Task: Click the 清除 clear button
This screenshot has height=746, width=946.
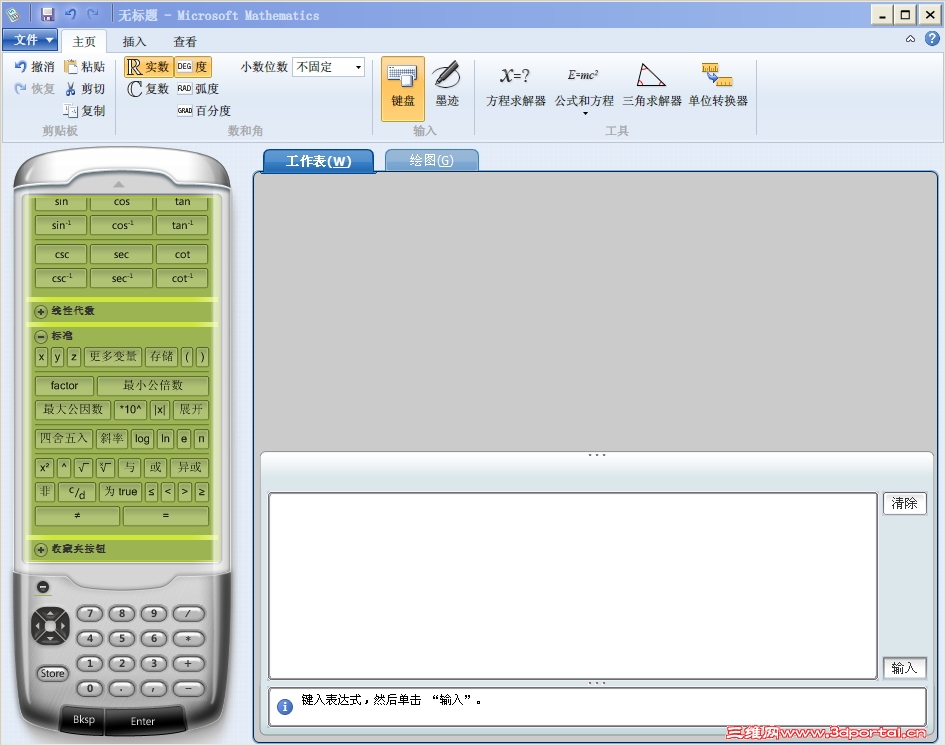Action: (904, 503)
